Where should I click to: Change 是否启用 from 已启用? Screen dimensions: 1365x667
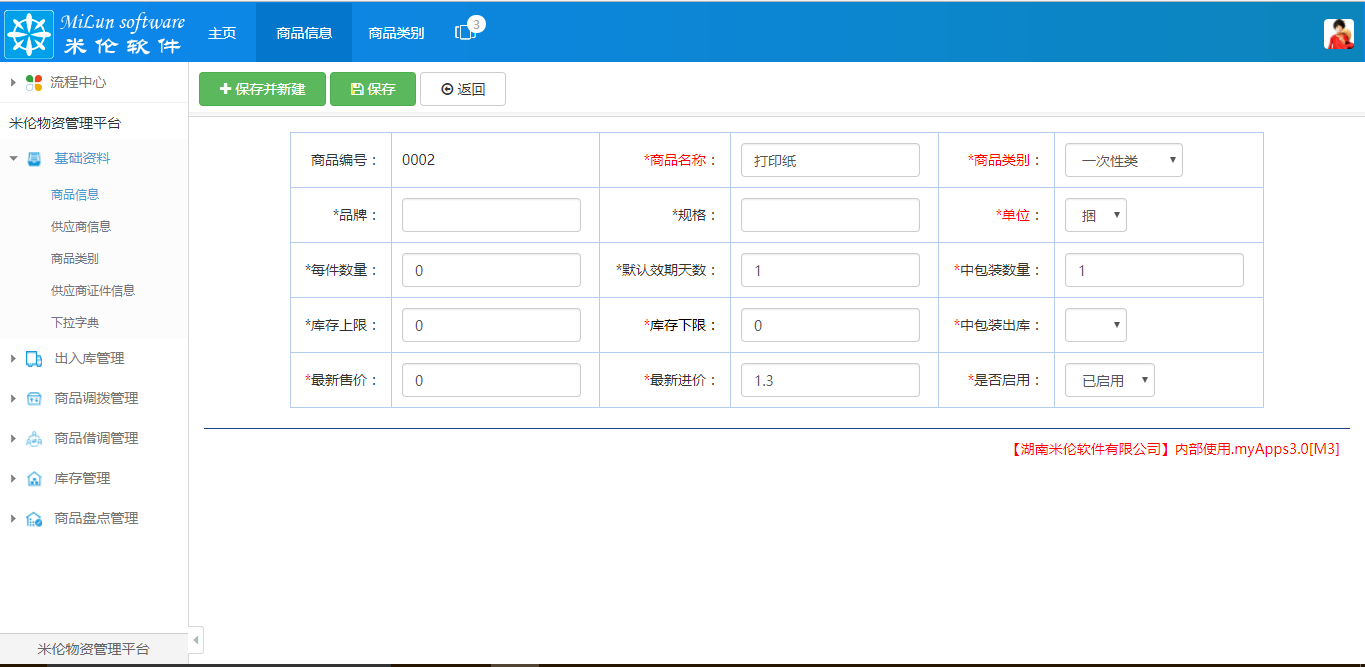click(1108, 379)
